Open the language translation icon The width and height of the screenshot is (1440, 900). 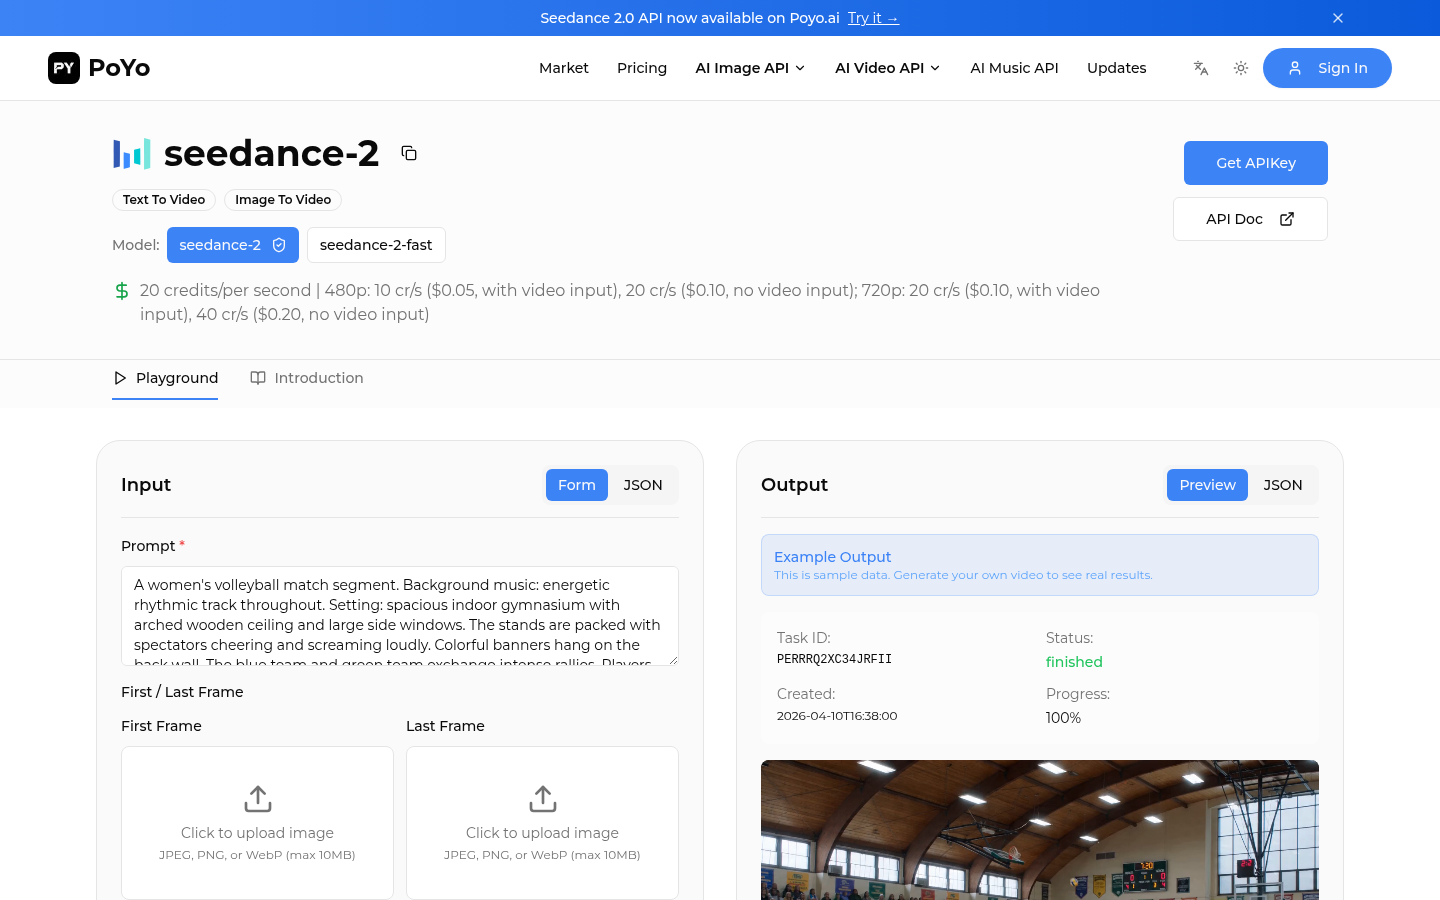1200,68
